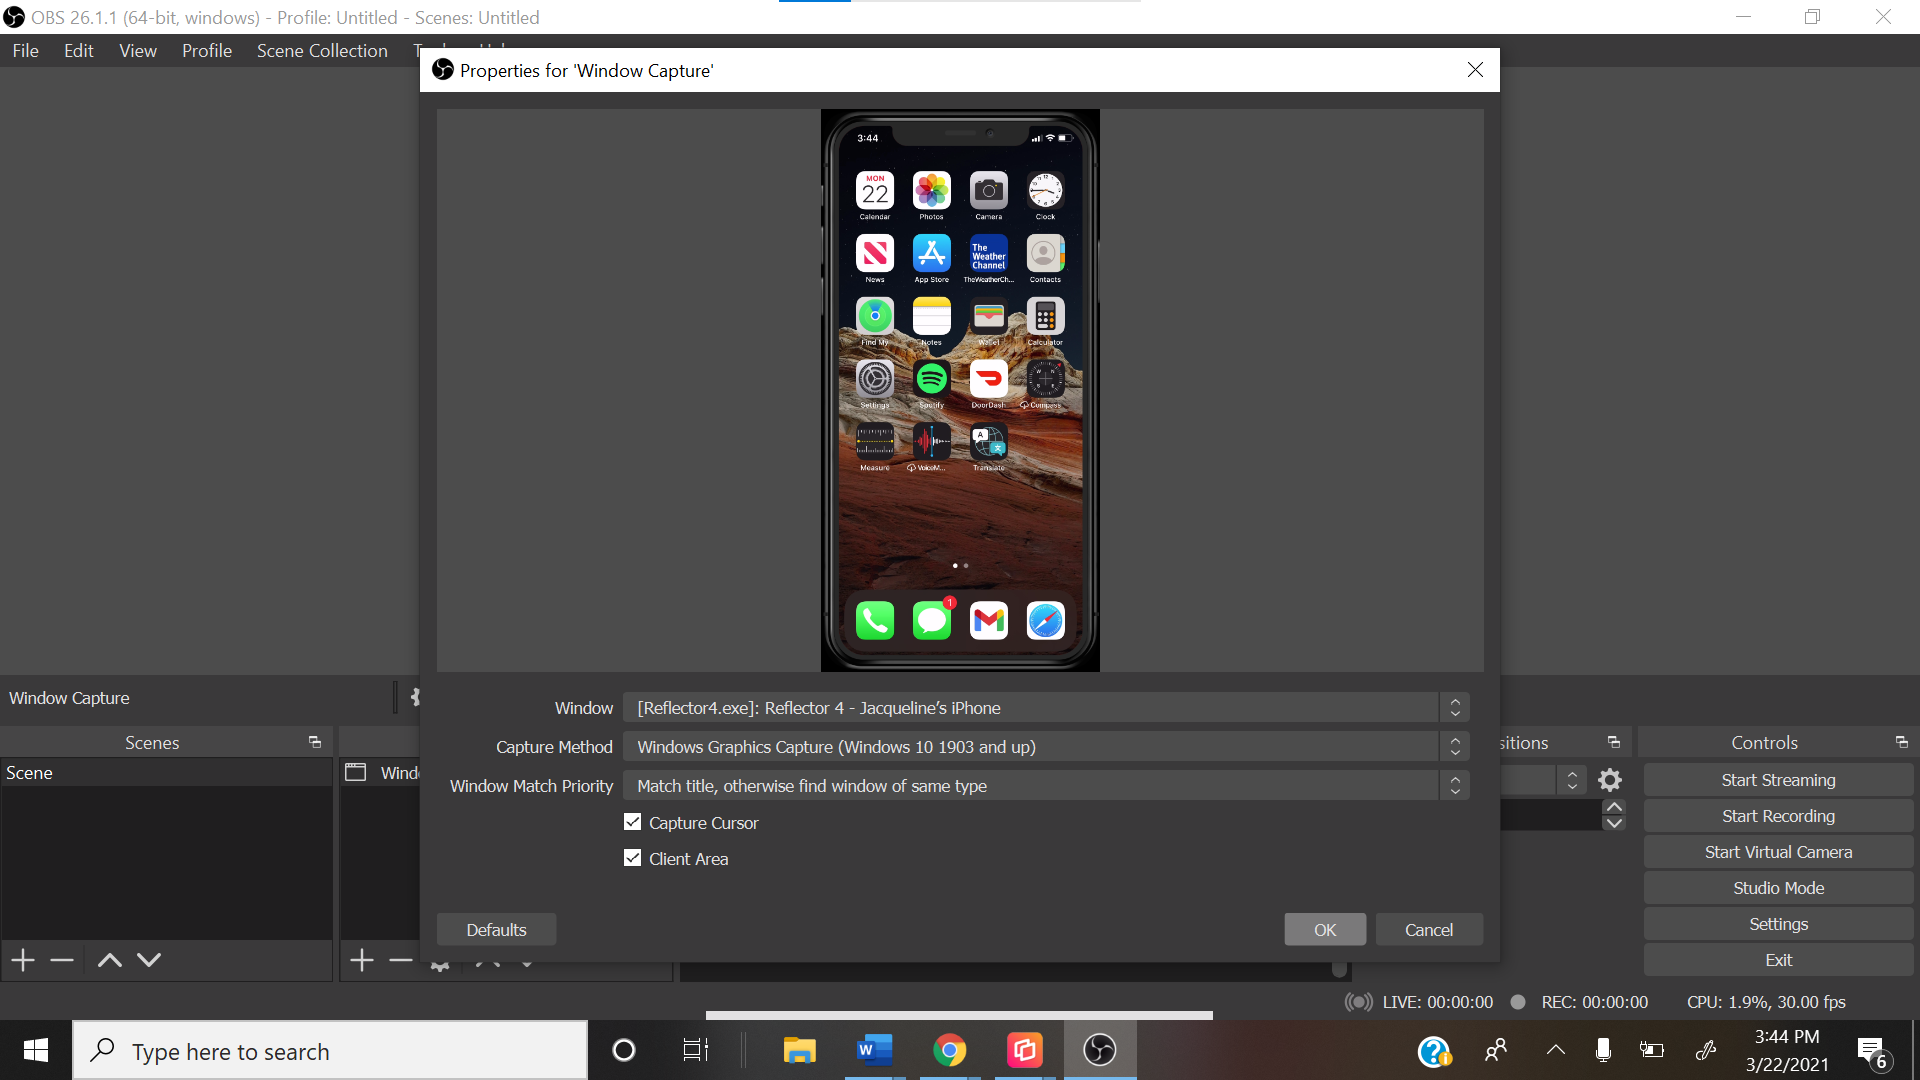
Task: Click OK to confirm Window Capture settings
Action: pyautogui.click(x=1324, y=928)
